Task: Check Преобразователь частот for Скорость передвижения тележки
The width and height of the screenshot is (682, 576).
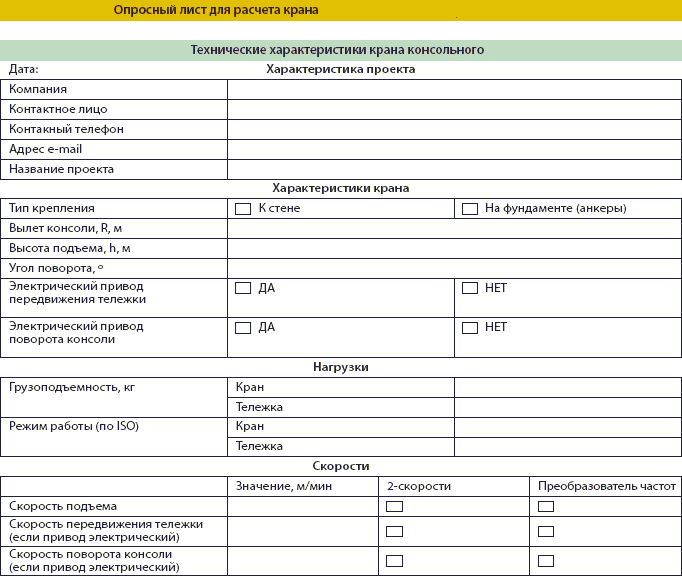Action: point(546,531)
